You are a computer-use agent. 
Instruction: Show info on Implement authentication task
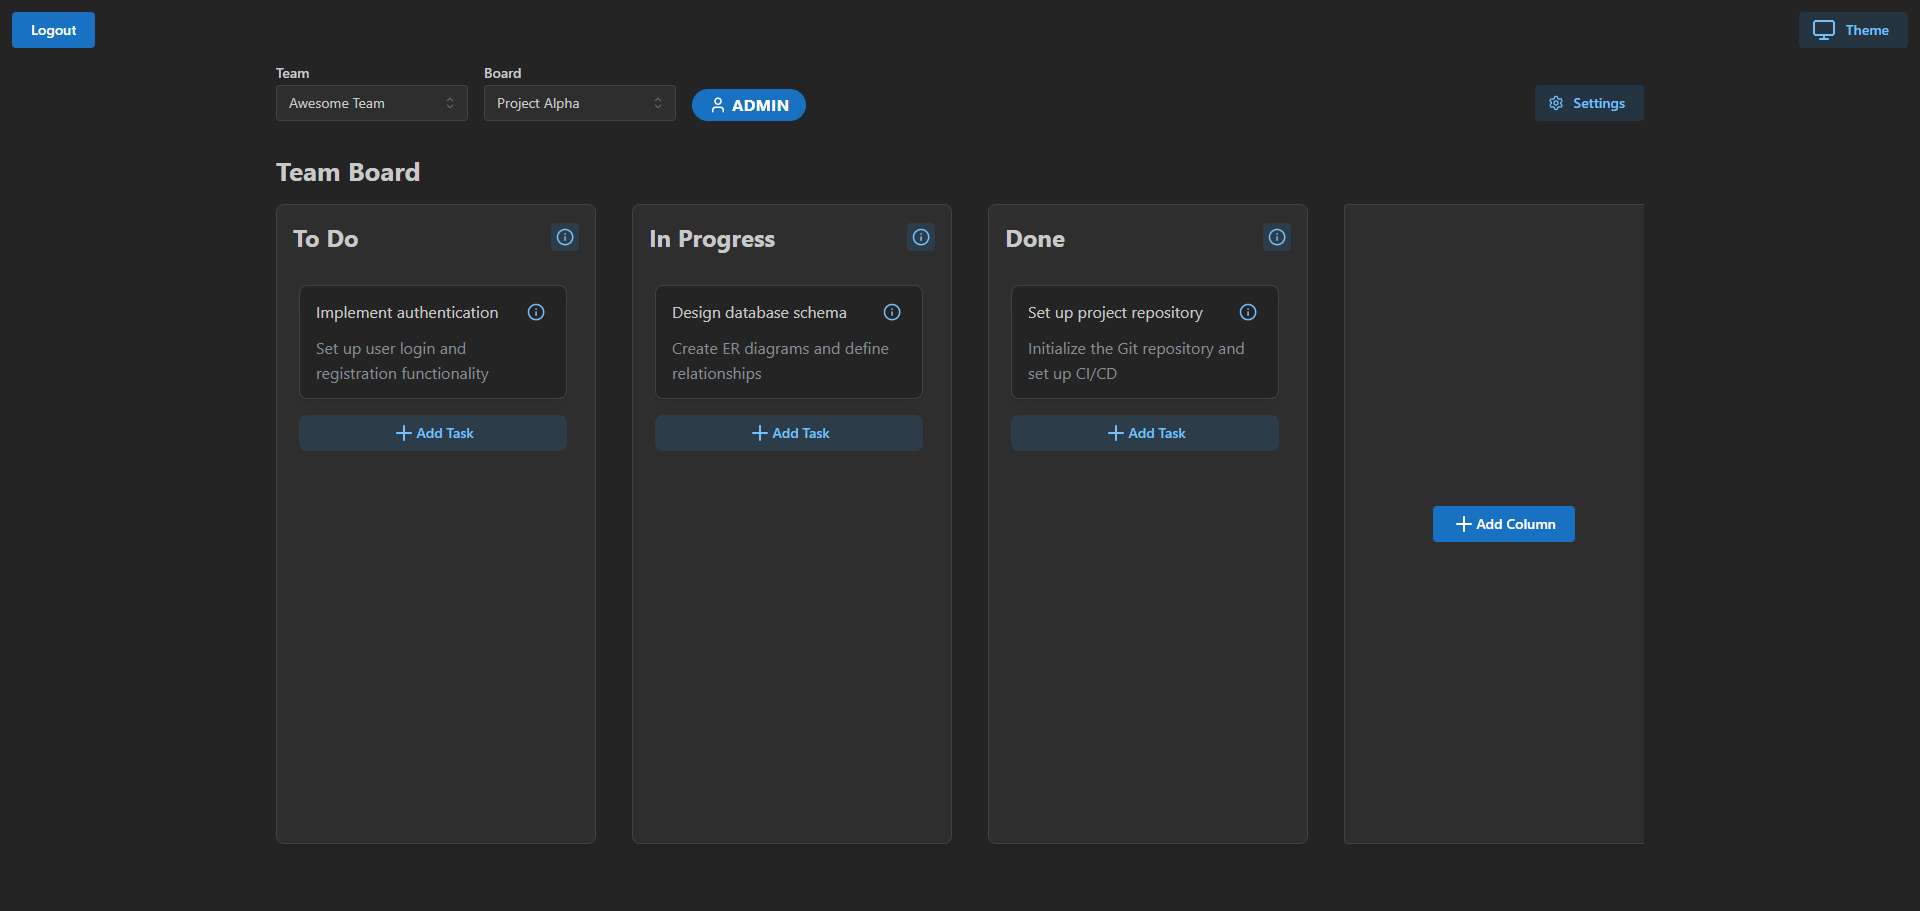click(536, 312)
